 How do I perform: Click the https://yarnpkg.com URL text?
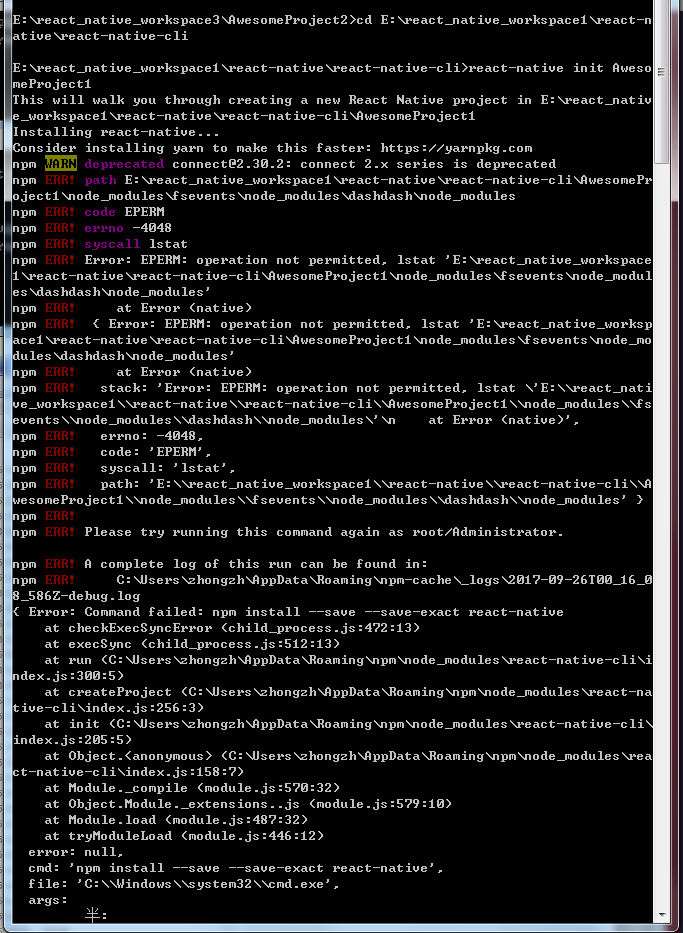pos(456,148)
